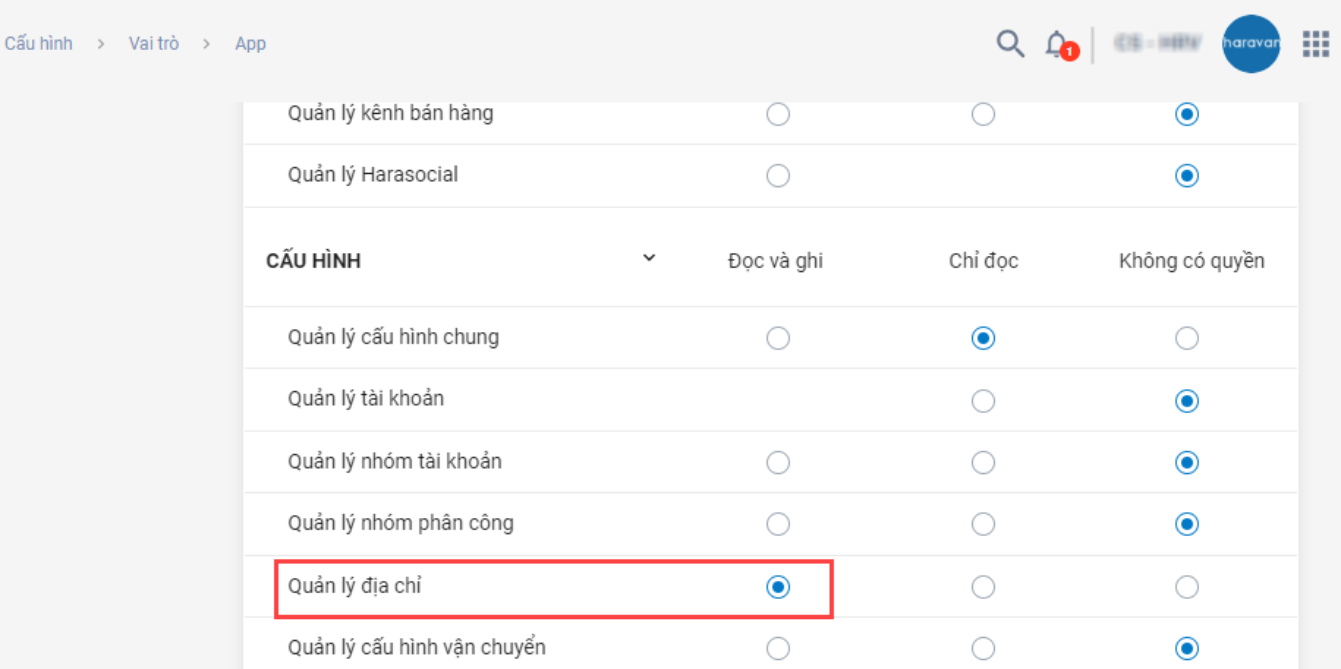
Task: Set Quản lý kênh bán hàng to read-only
Action: coord(983,115)
